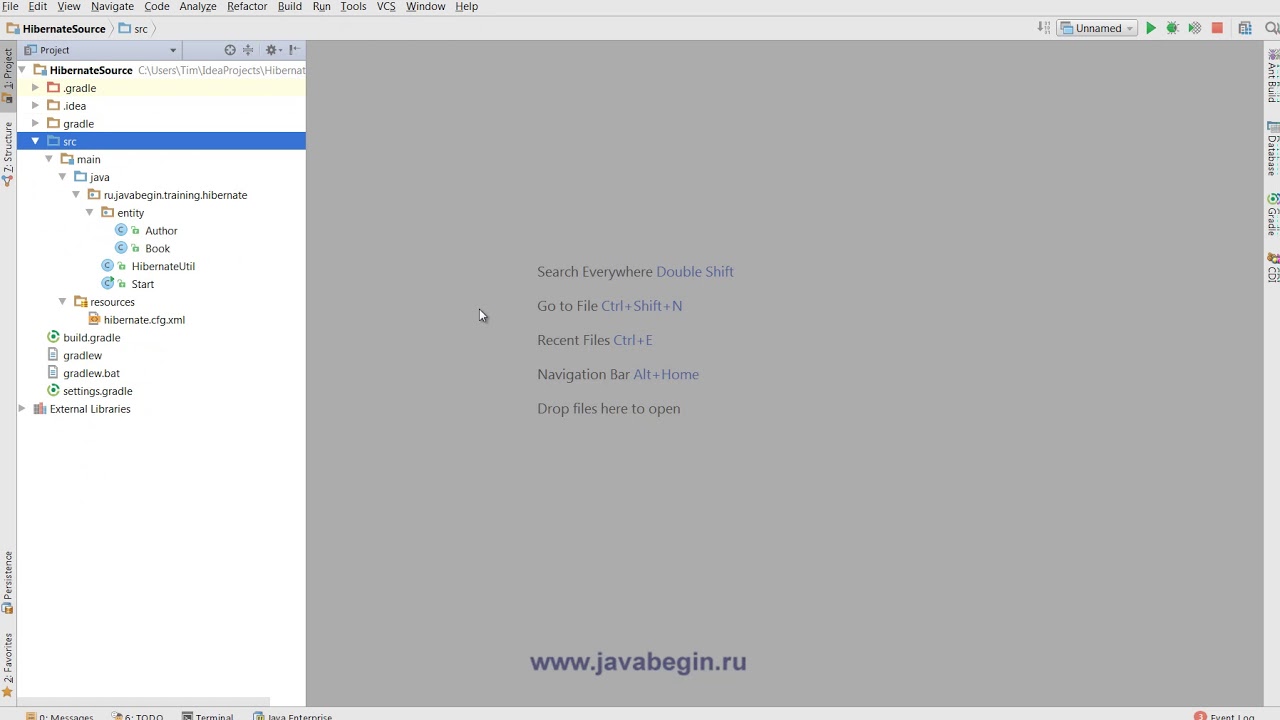Viewport: 1280px width, 720px height.
Task: Open Project panel gear settings
Action: click(271, 50)
